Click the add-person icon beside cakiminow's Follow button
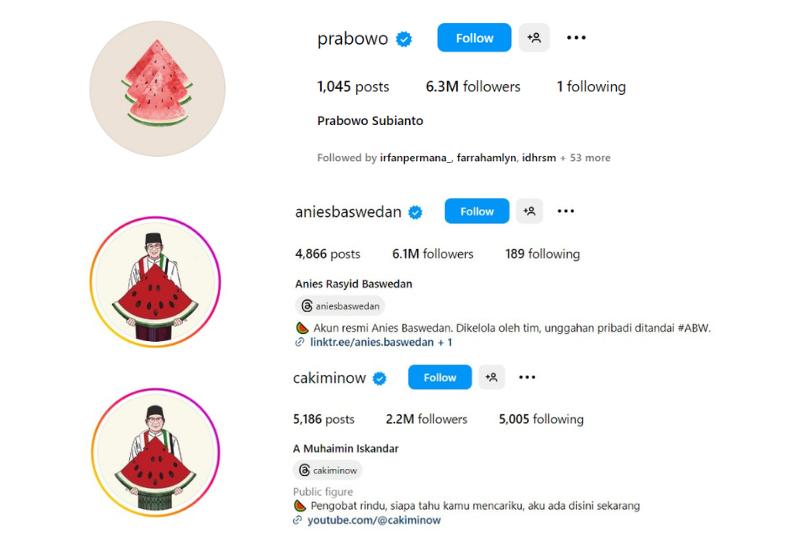This screenshot has width=800, height=533. point(491,377)
